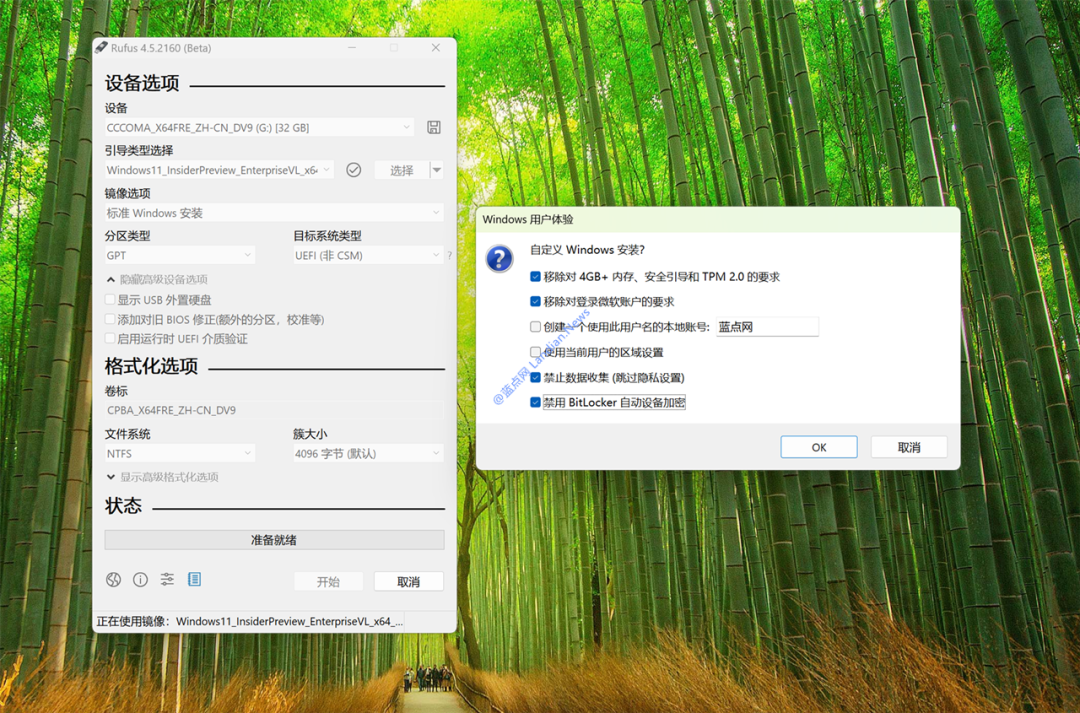Check 使用当前用户的区域设置
This screenshot has height=713, width=1080.
coord(534,352)
